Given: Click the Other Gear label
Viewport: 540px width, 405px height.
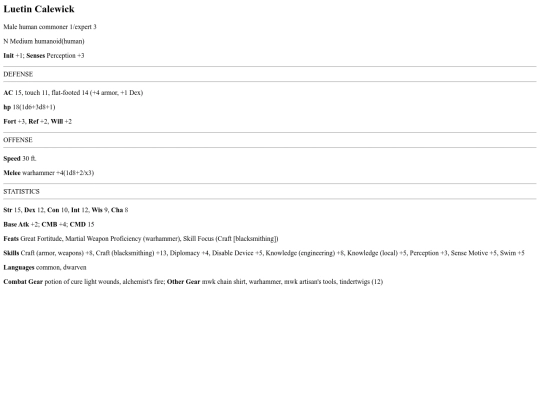Looking at the screenshot, I should click(183, 282).
